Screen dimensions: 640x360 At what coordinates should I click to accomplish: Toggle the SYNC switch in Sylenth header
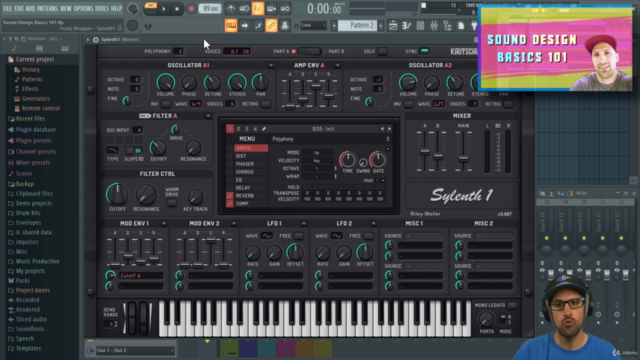tap(424, 51)
